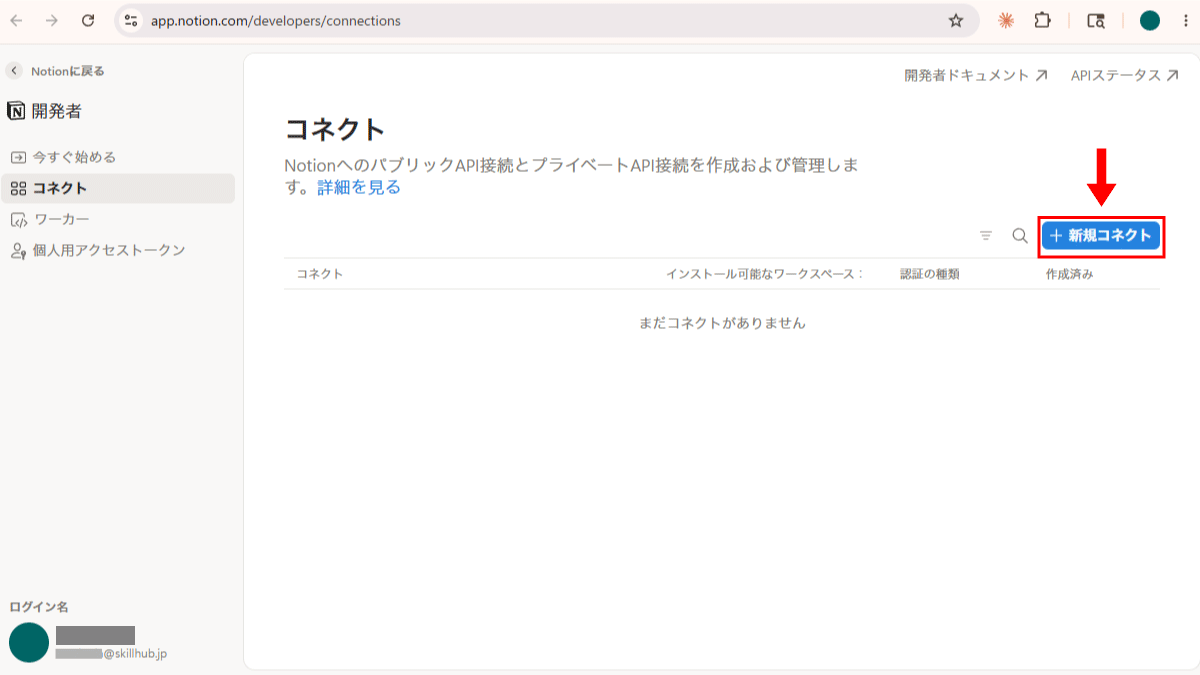Image resolution: width=1200 pixels, height=675 pixels.
Task: Click the address bar URL
Action: pyautogui.click(x=275, y=20)
